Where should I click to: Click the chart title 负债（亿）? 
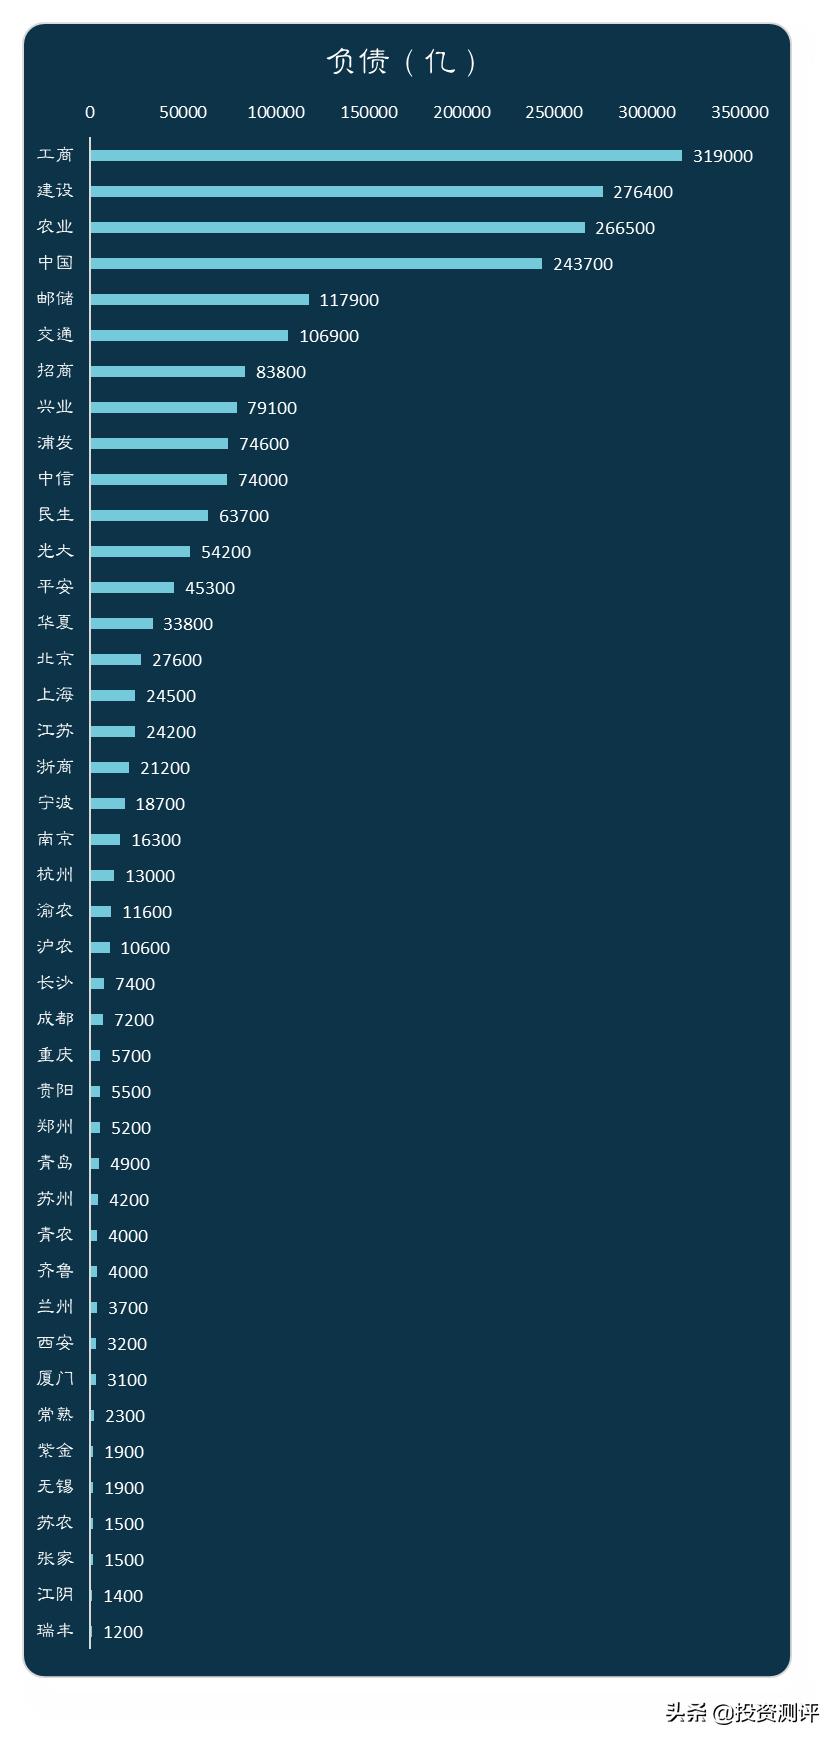pos(402,62)
